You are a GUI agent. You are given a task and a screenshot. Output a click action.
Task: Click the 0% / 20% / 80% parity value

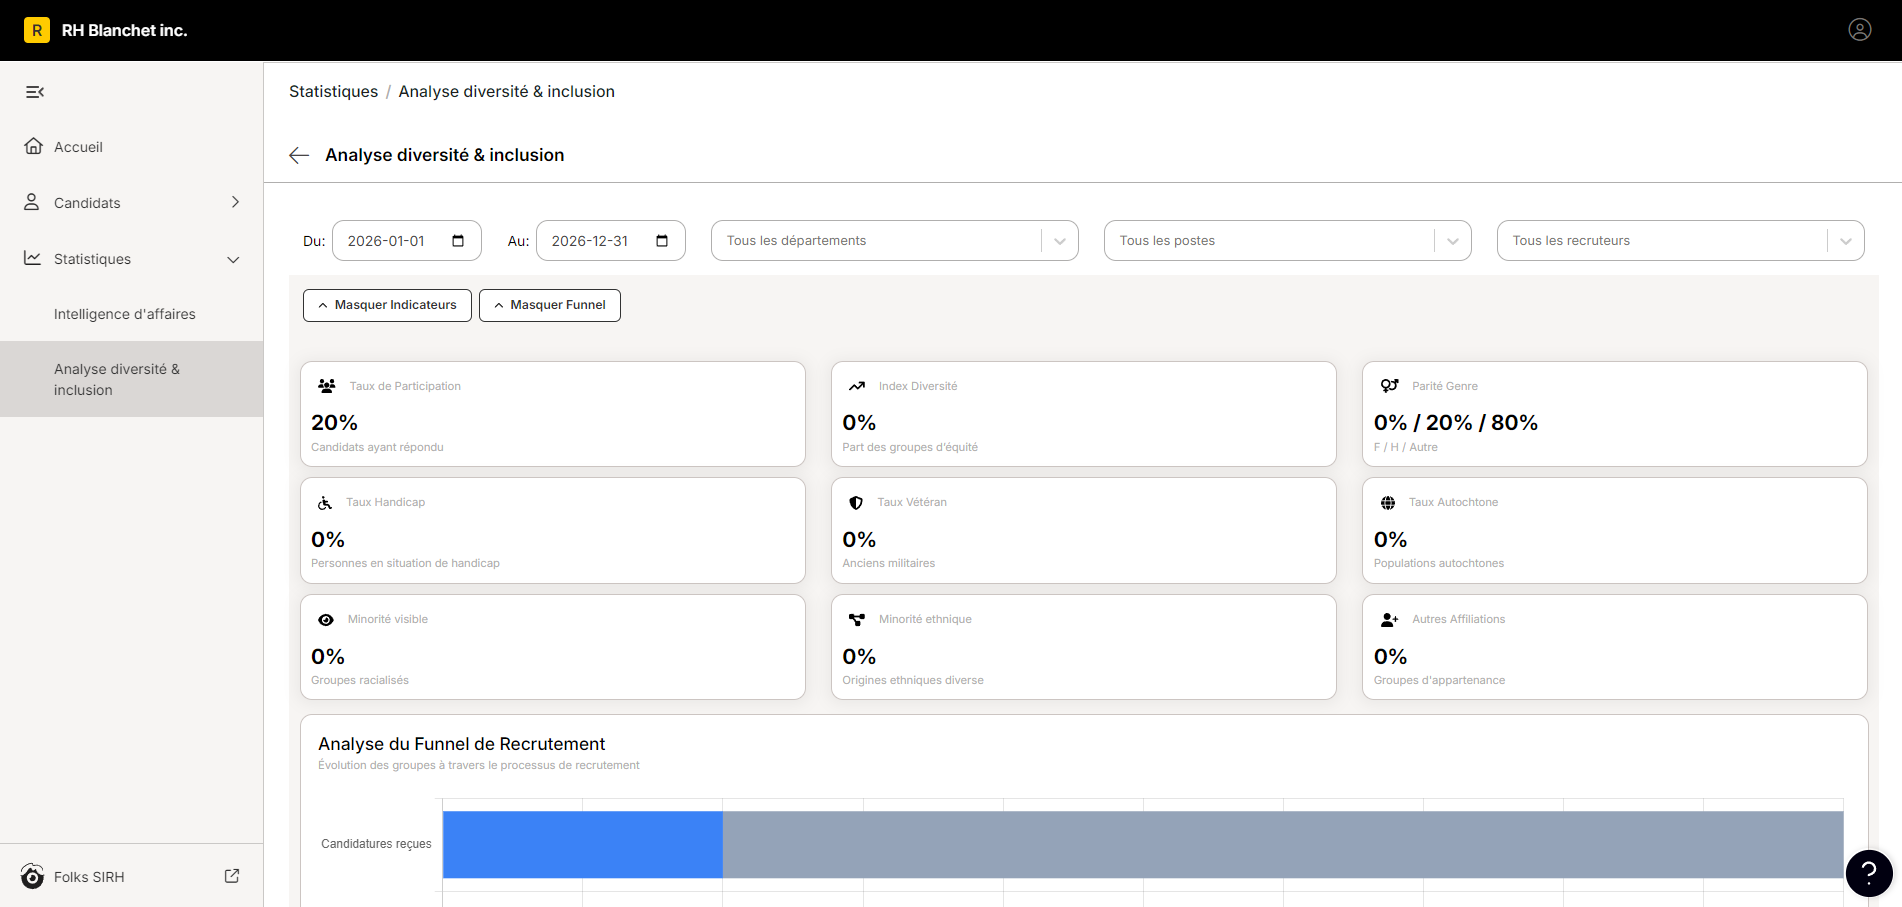(1456, 422)
